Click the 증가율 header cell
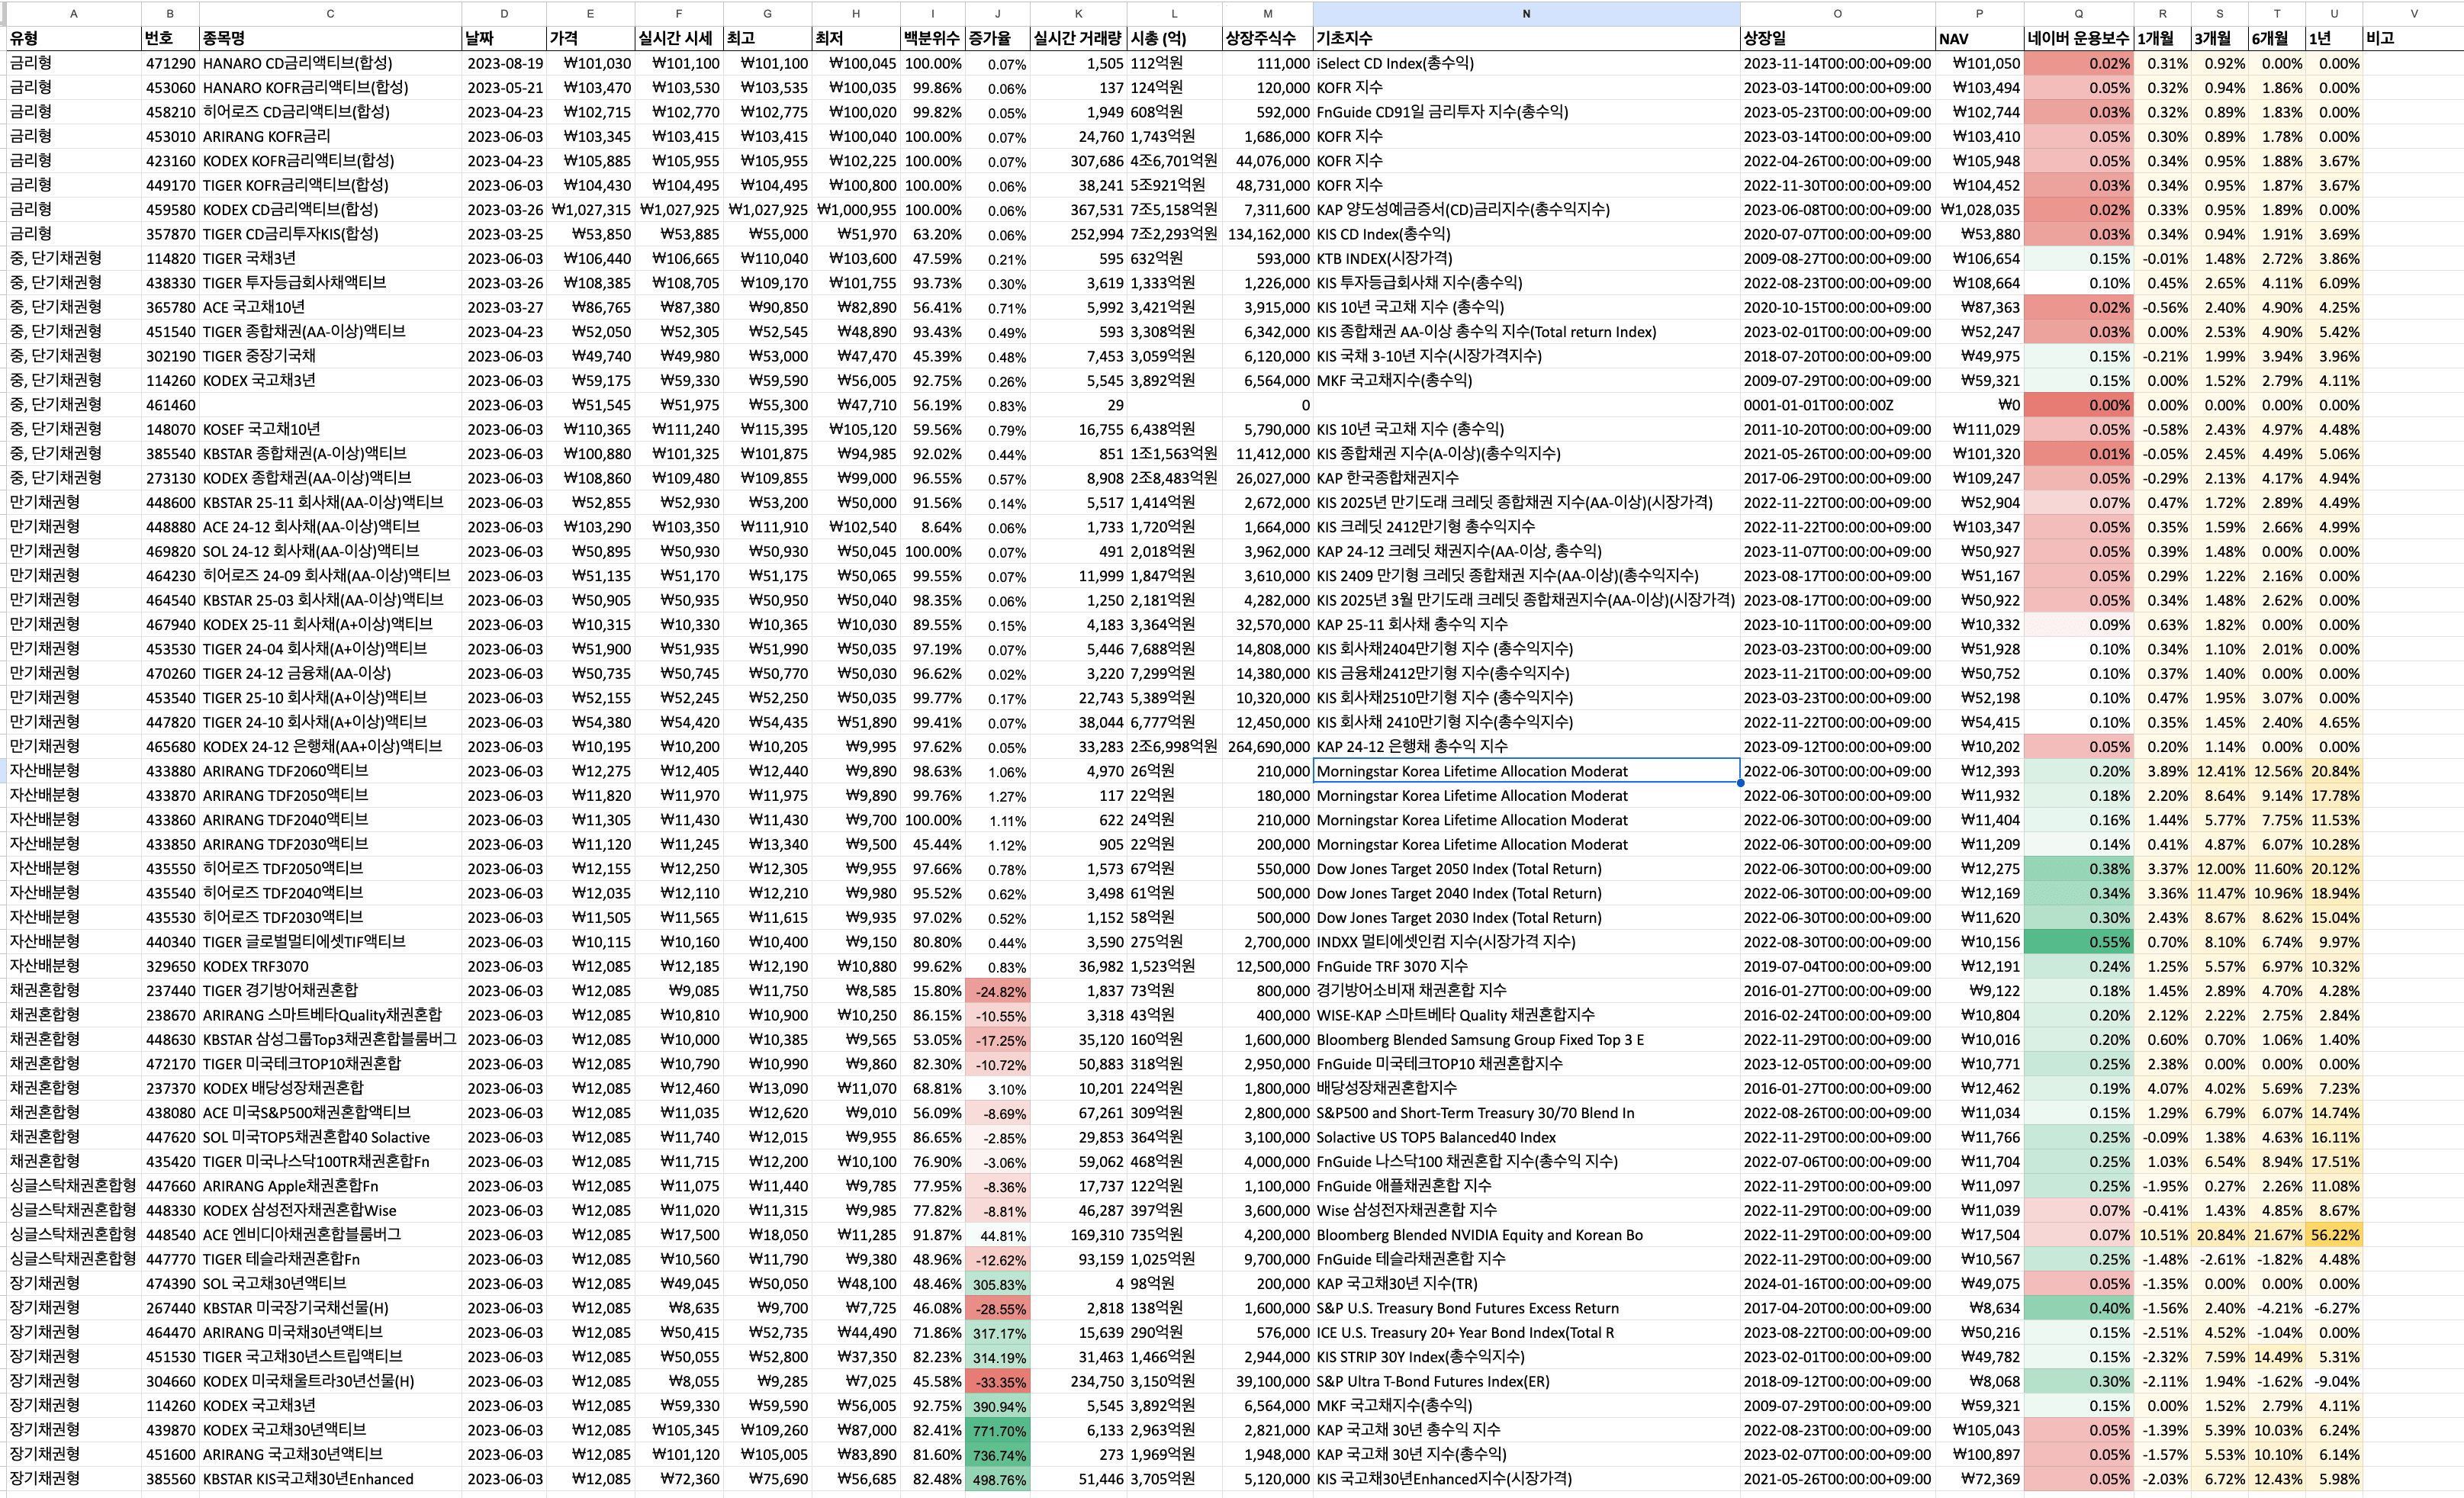2464x1498 pixels. tap(997, 38)
